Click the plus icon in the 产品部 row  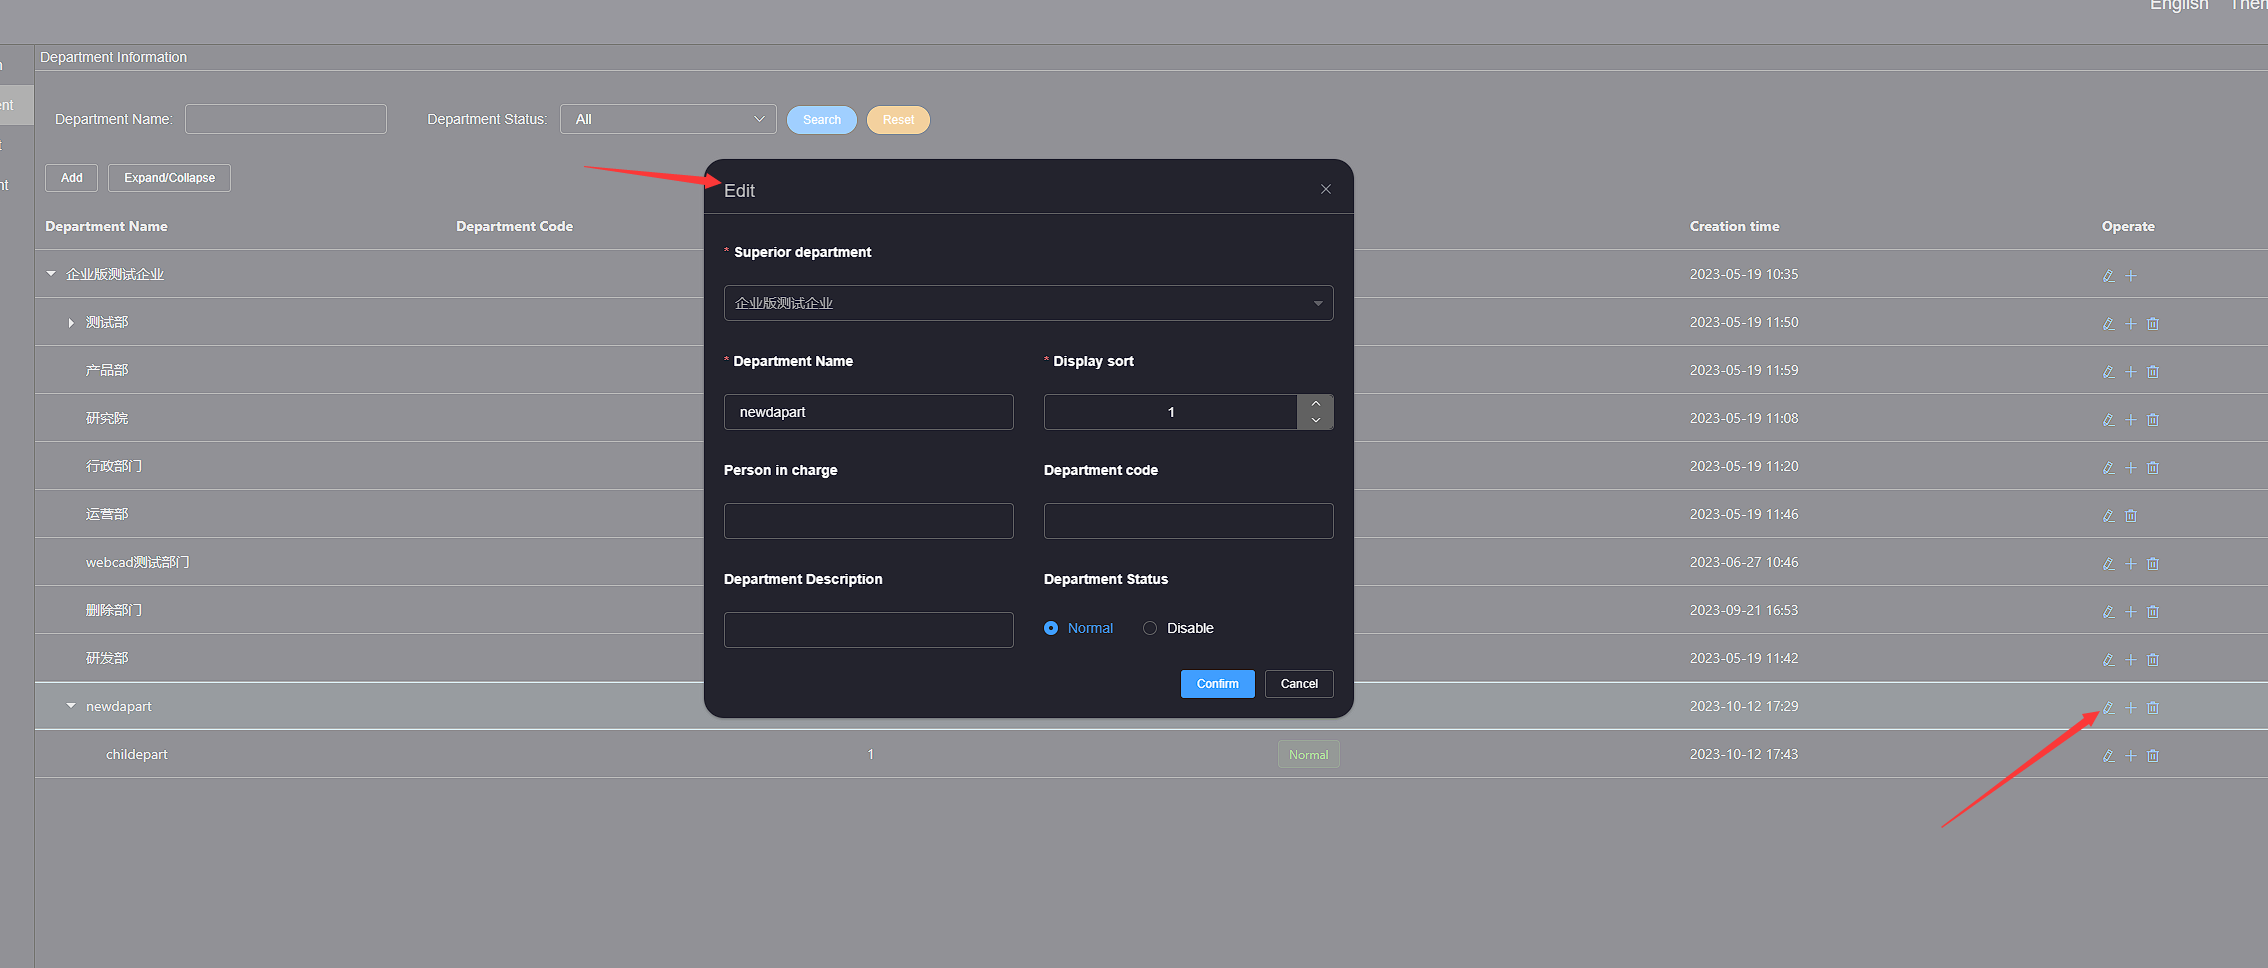(x=2131, y=372)
